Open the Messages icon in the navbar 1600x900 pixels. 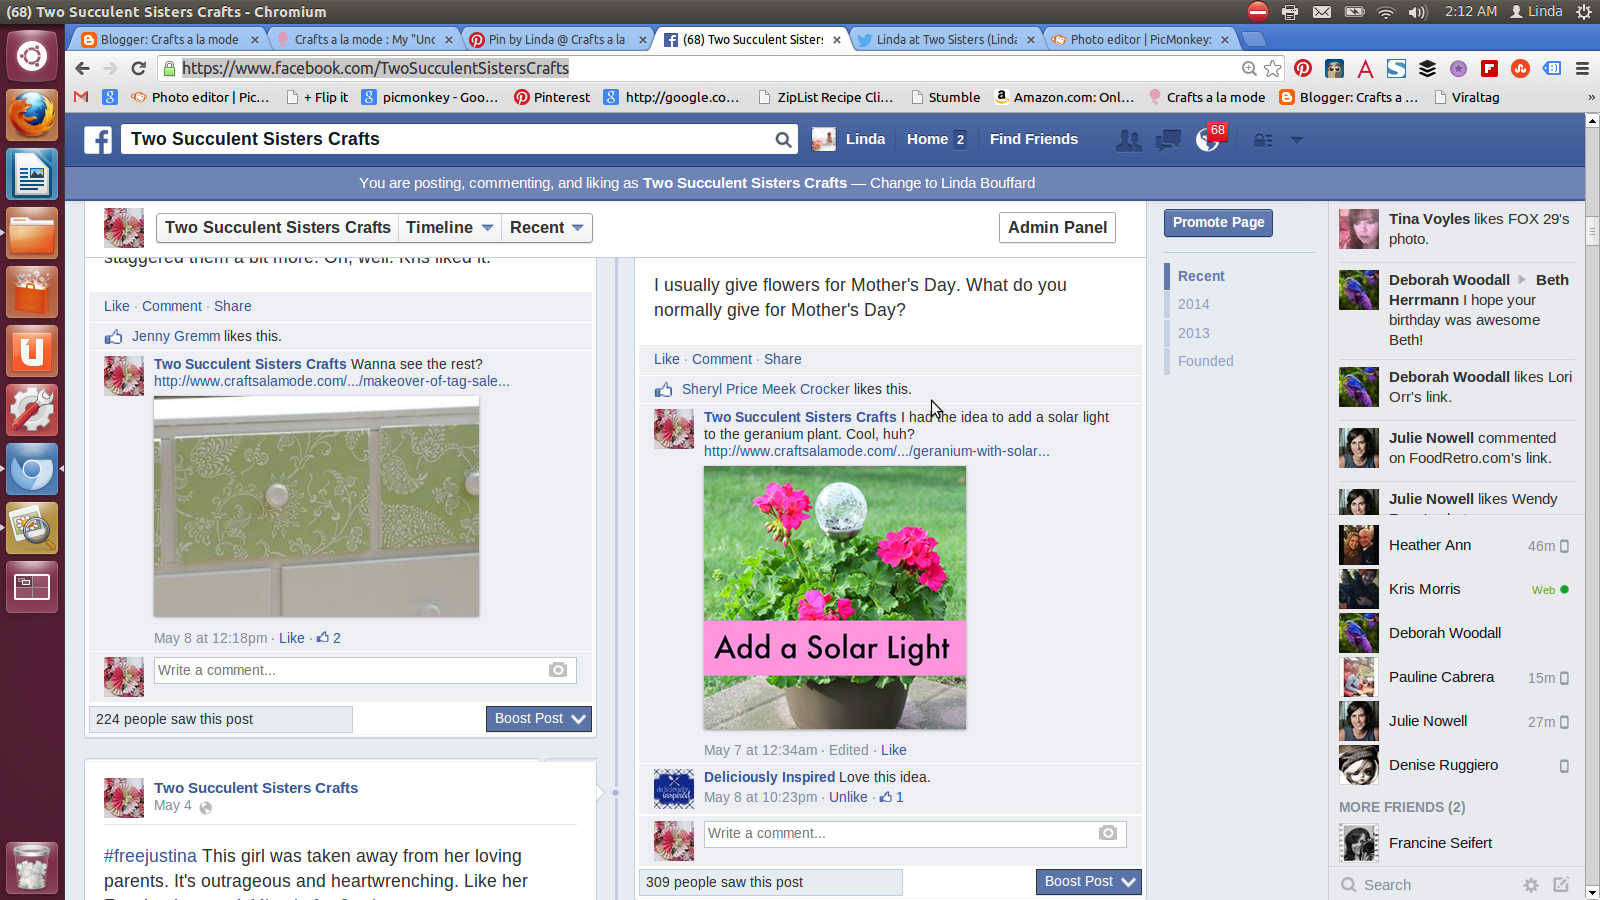click(1167, 140)
